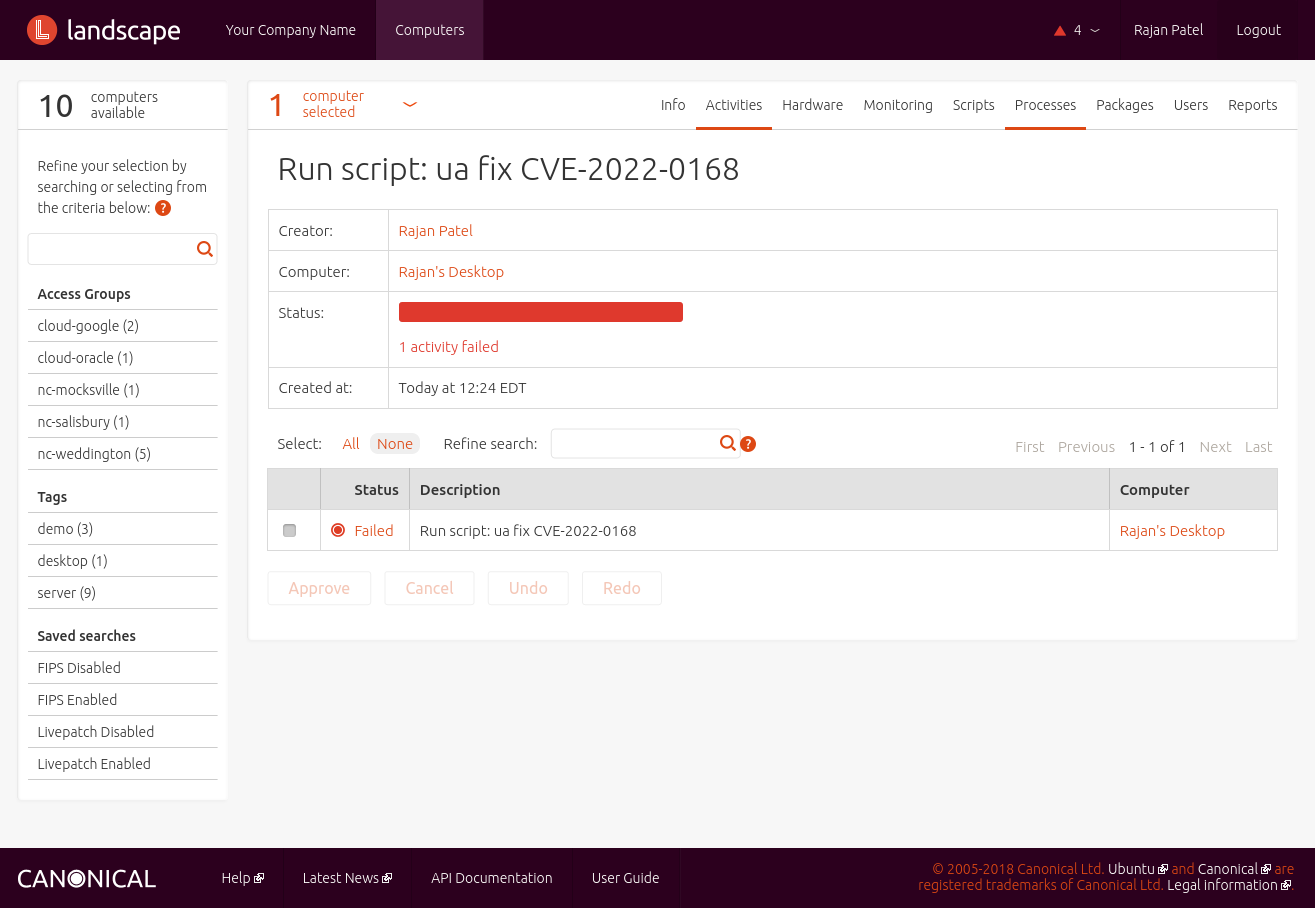The height and width of the screenshot is (908, 1315).
Task: Click the Redo button
Action: point(622,588)
